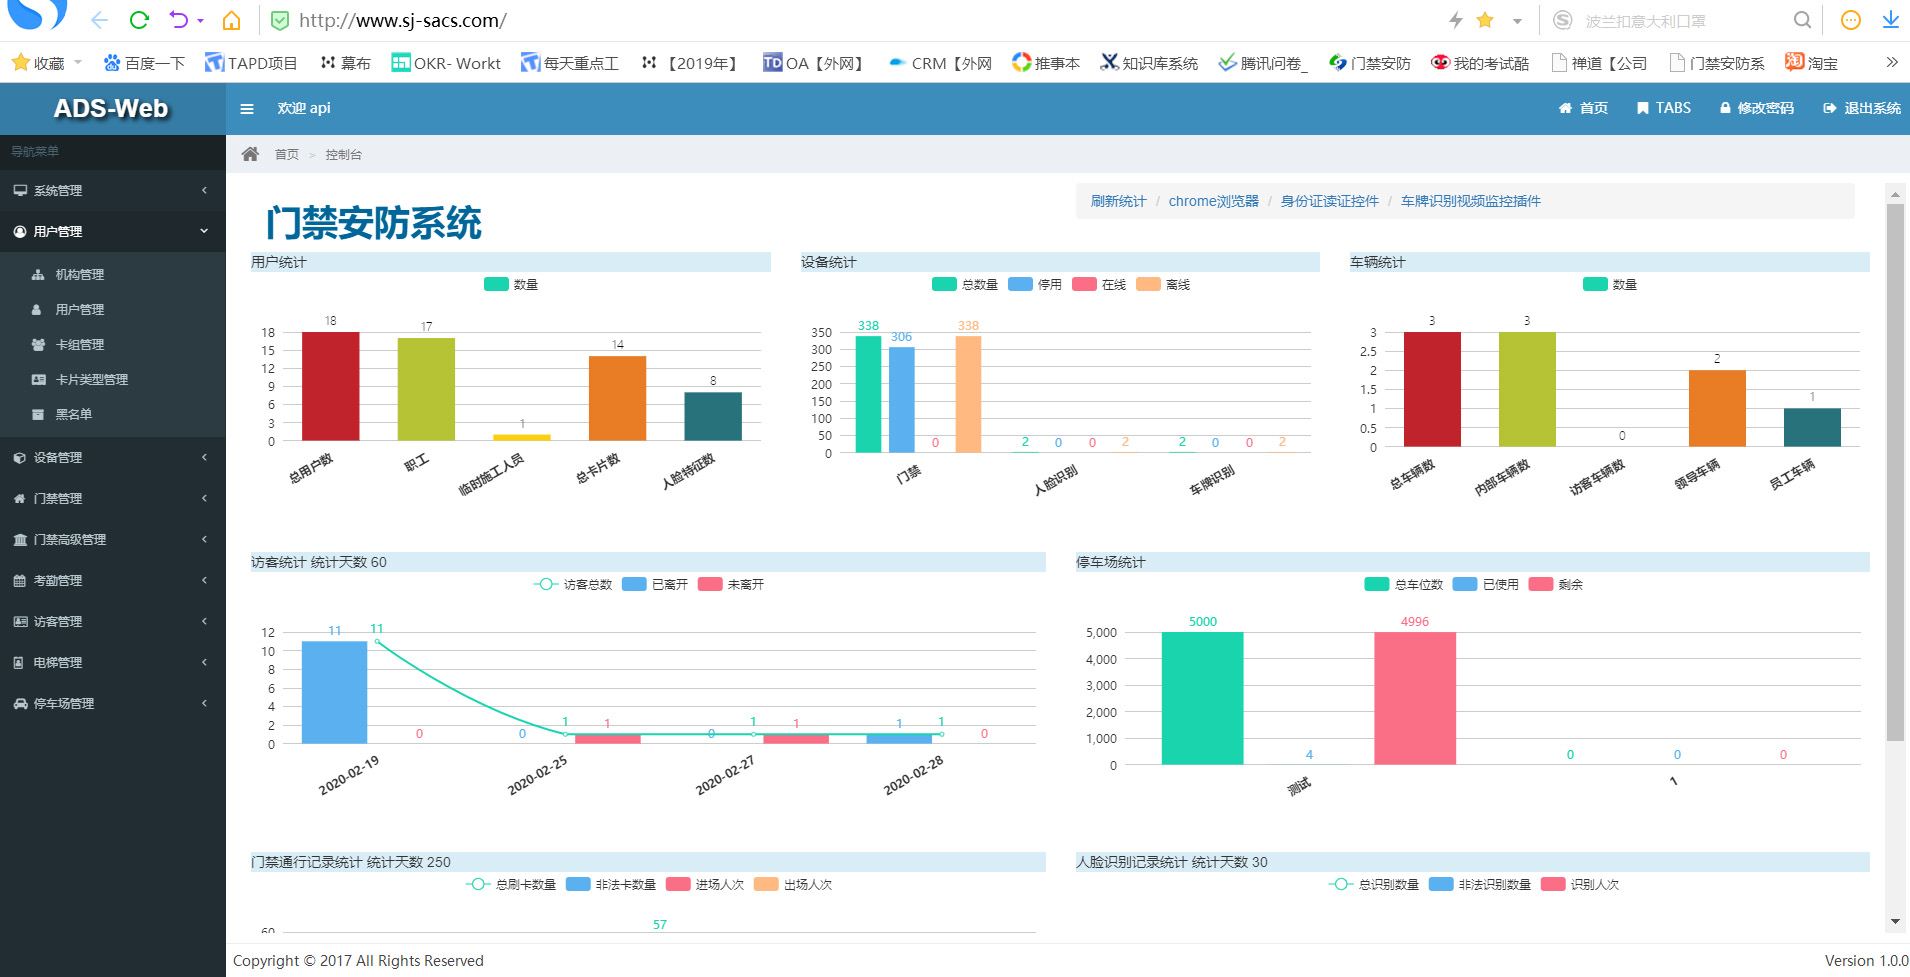The image size is (1910, 977).
Task: Expand the 系统管理 sidebar menu
Action: (110, 191)
